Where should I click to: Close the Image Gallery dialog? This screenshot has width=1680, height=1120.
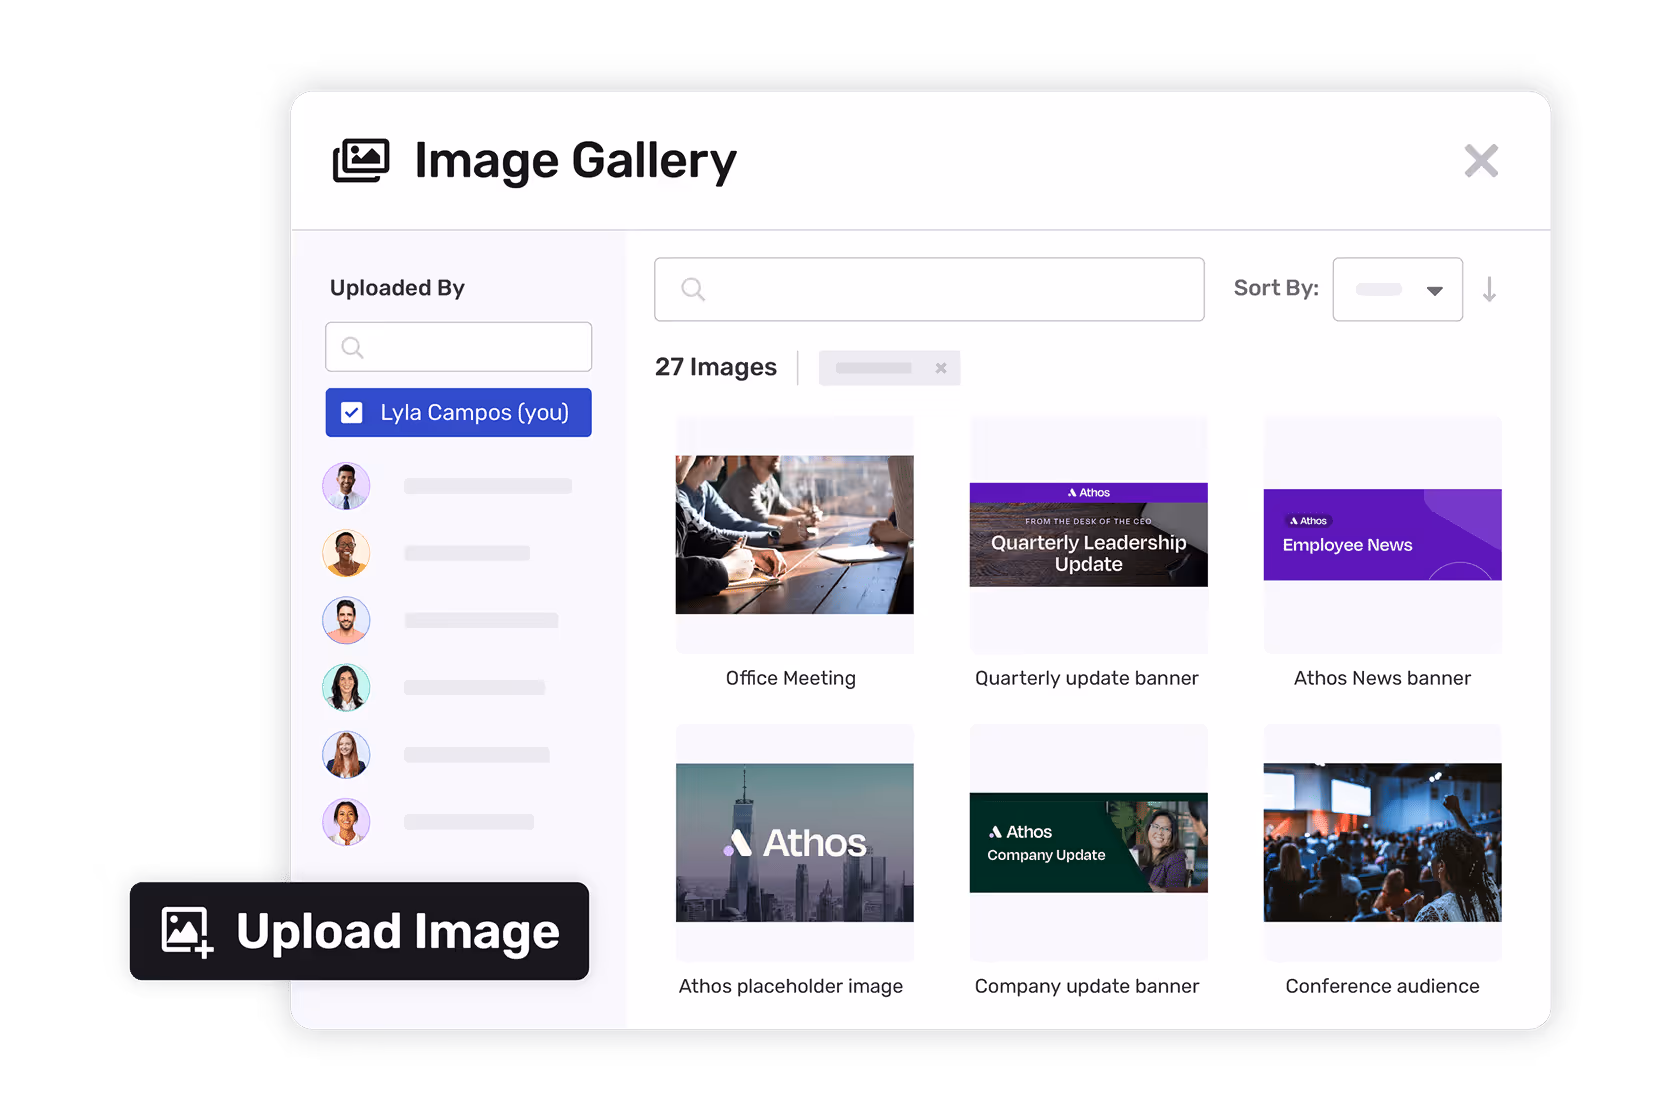1481,161
